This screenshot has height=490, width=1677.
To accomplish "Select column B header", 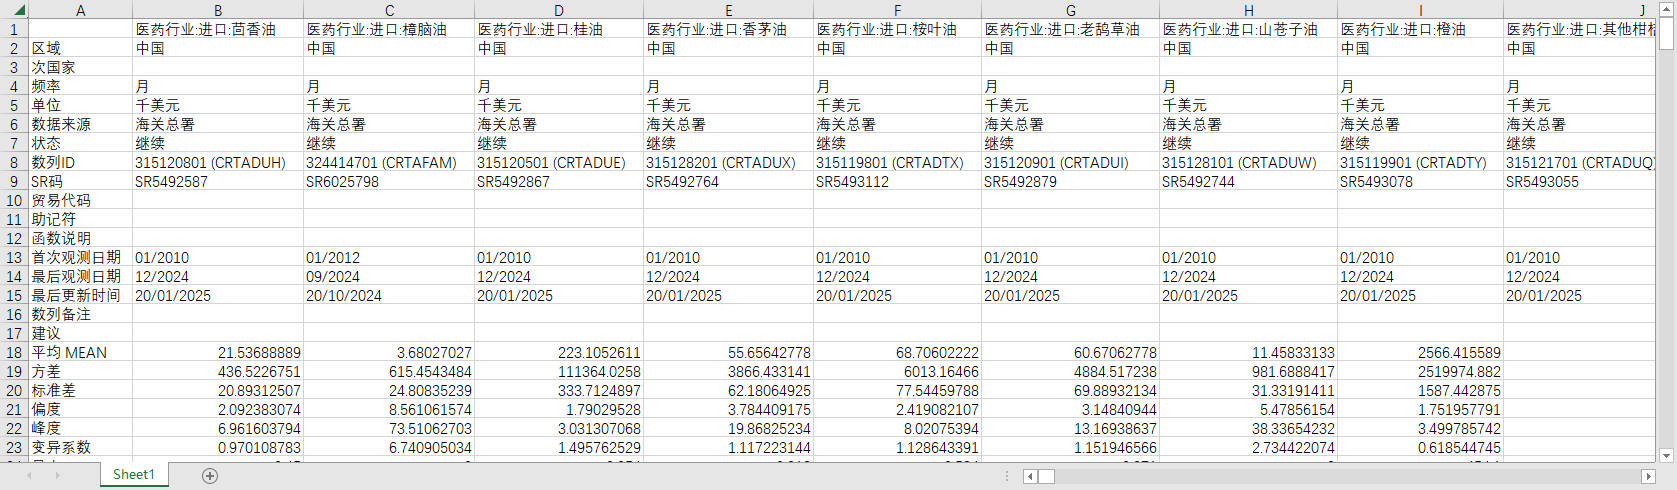I will coord(218,10).
